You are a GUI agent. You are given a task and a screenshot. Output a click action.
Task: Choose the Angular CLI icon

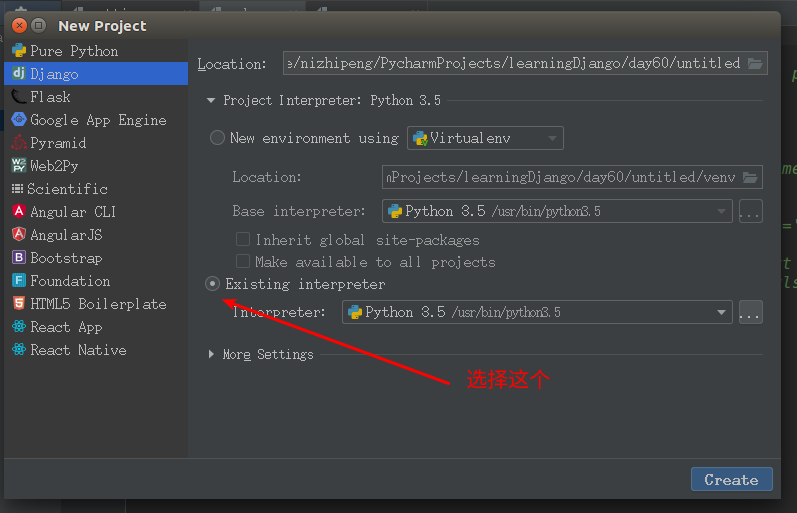pyautogui.click(x=19, y=211)
